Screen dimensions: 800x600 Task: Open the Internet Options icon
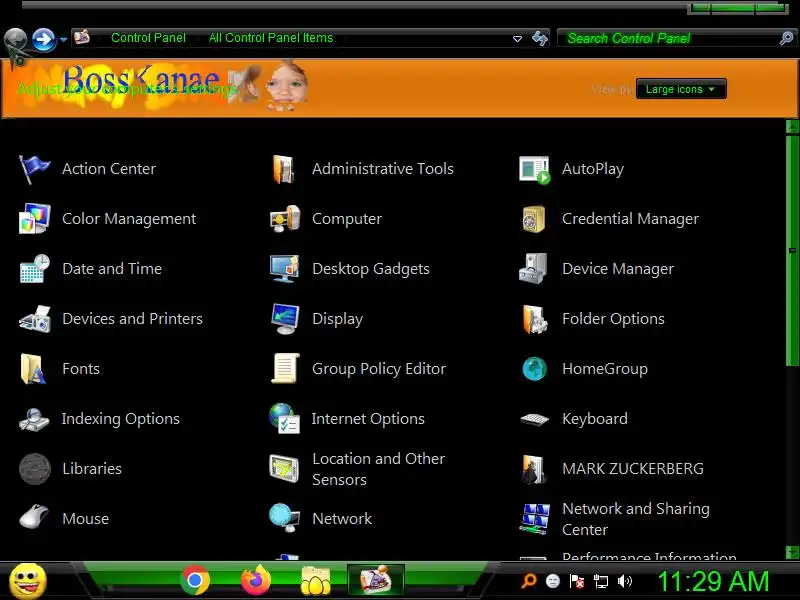pyautogui.click(x=284, y=418)
